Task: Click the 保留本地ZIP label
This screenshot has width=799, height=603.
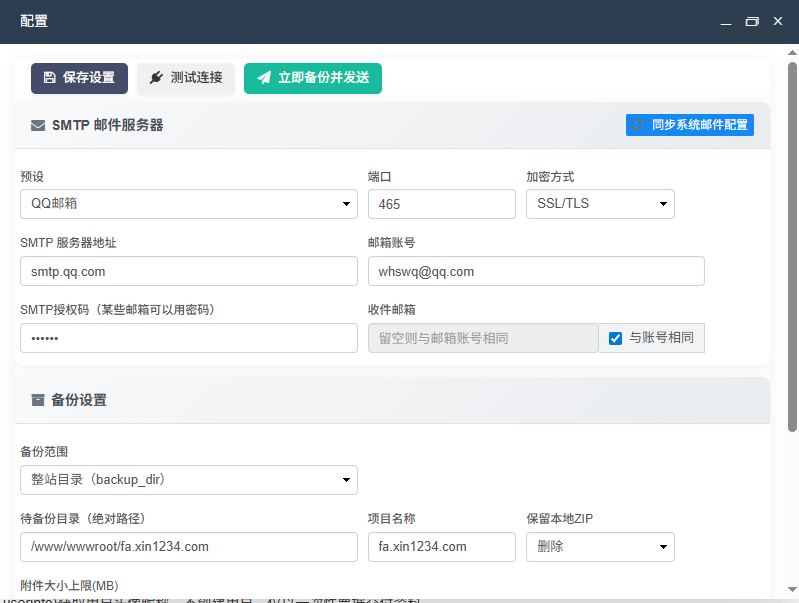Action: (560, 519)
